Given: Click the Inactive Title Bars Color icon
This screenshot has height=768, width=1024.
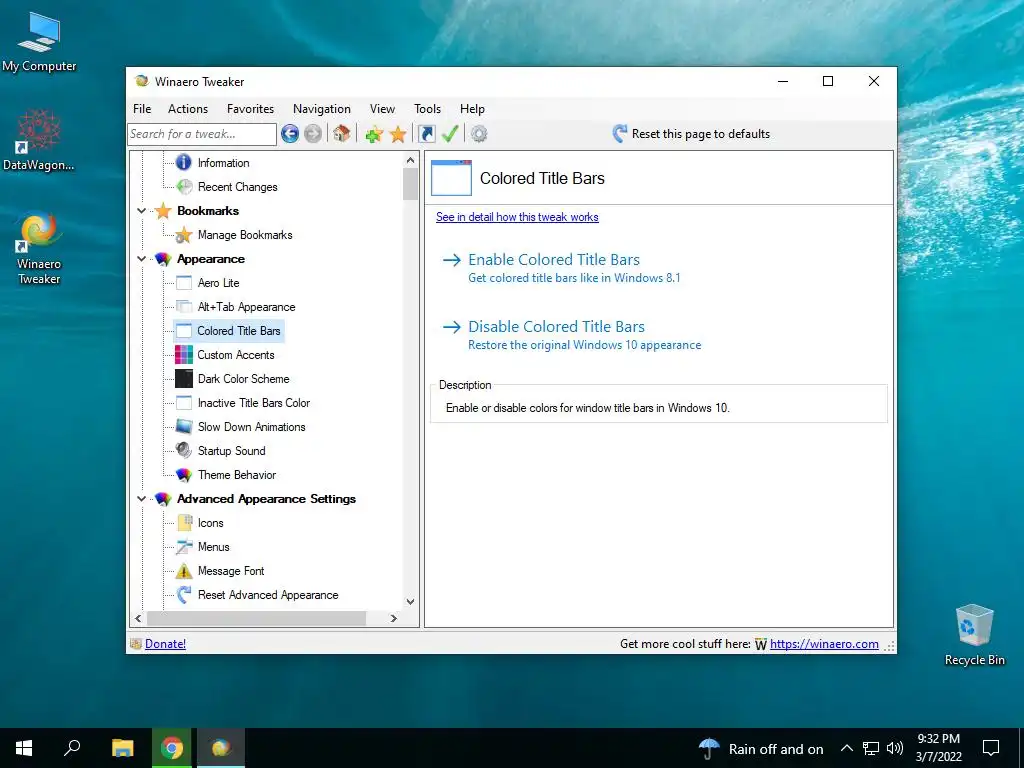Looking at the screenshot, I should (x=184, y=403).
